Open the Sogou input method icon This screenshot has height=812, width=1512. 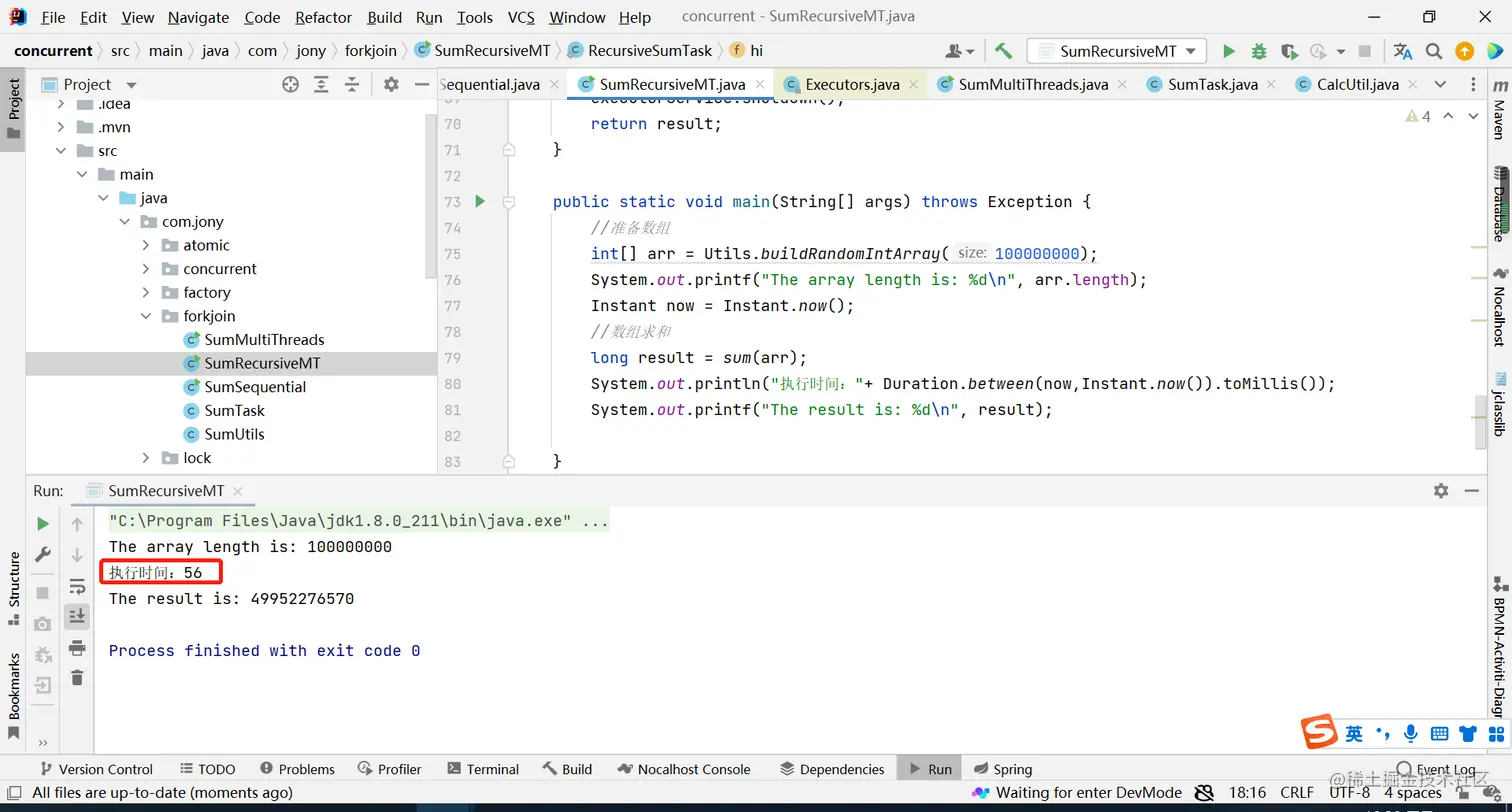point(1320,733)
